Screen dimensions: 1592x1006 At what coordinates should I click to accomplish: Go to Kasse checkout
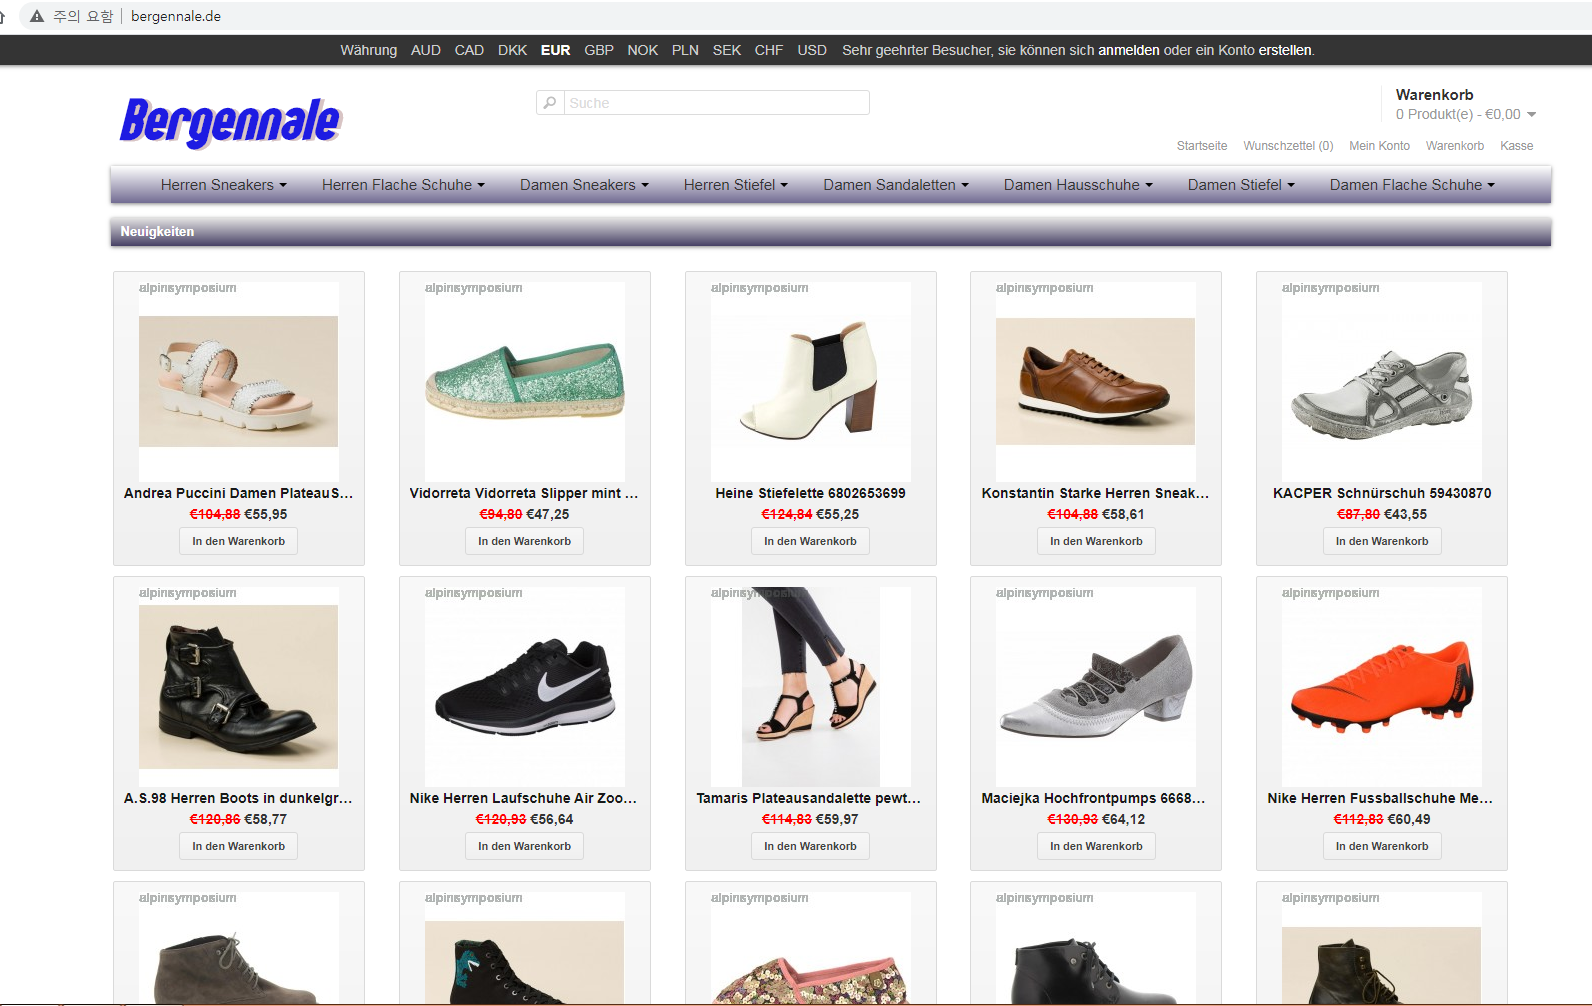point(1516,146)
